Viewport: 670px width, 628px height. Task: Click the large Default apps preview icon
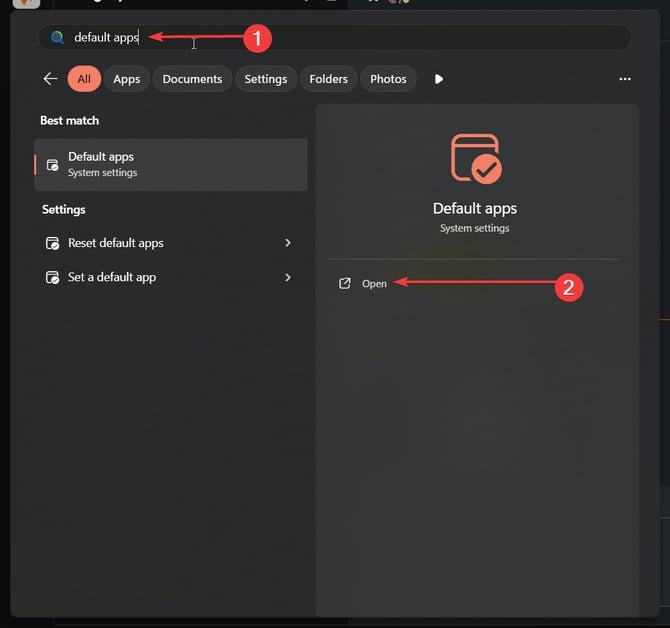(476, 158)
